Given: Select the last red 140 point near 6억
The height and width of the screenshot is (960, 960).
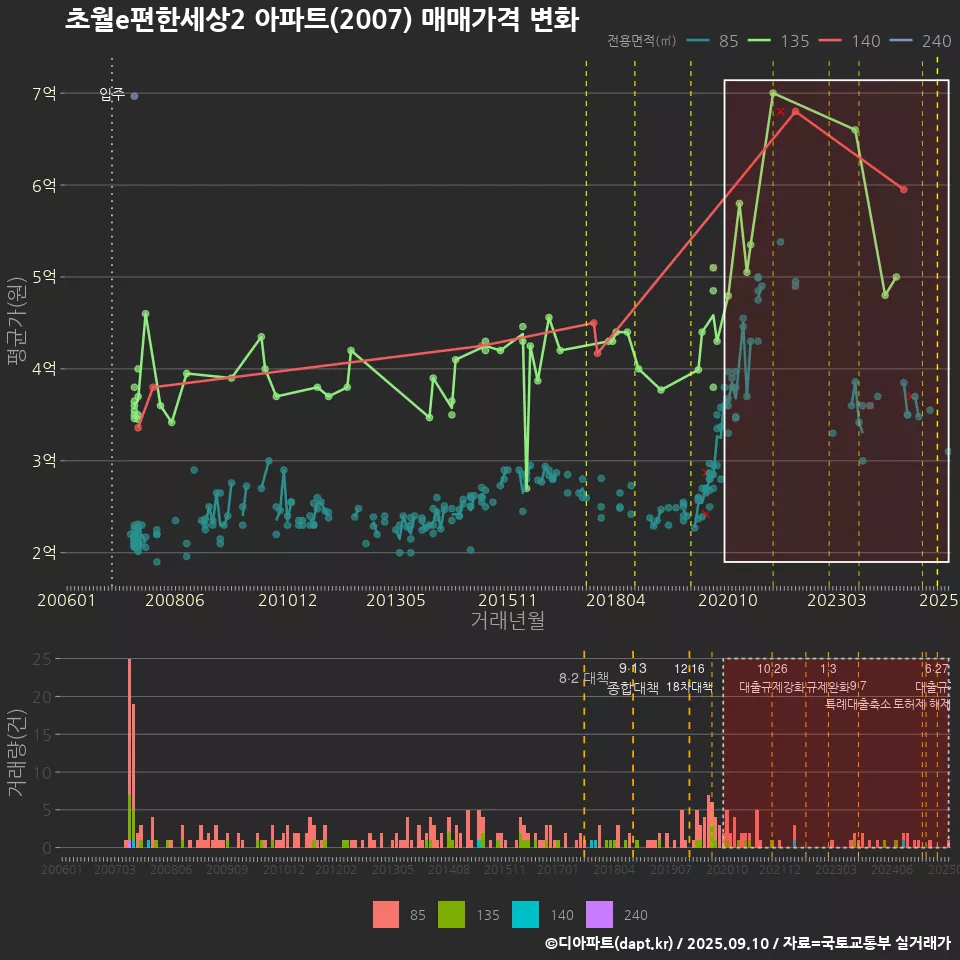Looking at the screenshot, I should (904, 189).
